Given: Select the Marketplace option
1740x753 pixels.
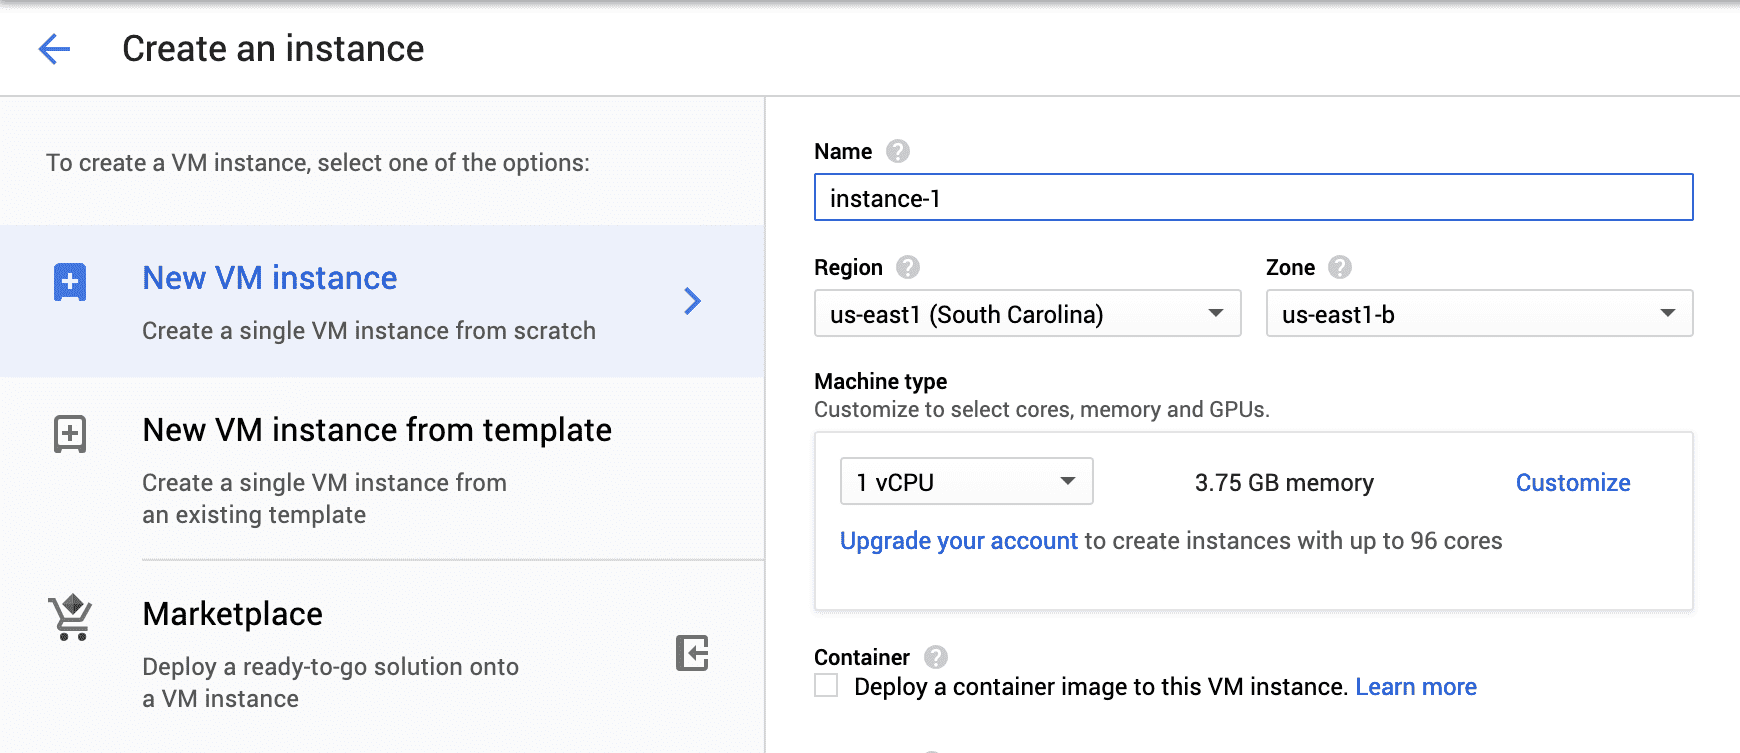Looking at the screenshot, I should (x=383, y=654).
